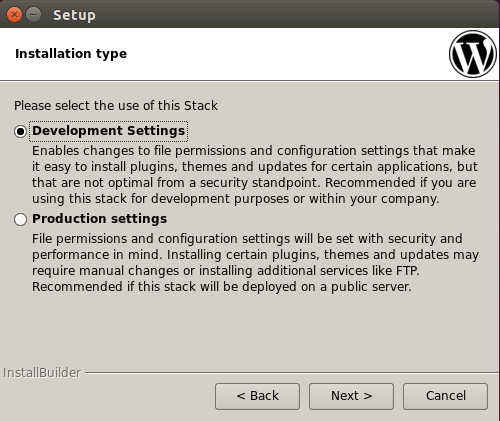Screen dimensions: 500x421
Task: Minimize the Setup window
Action: point(34,15)
